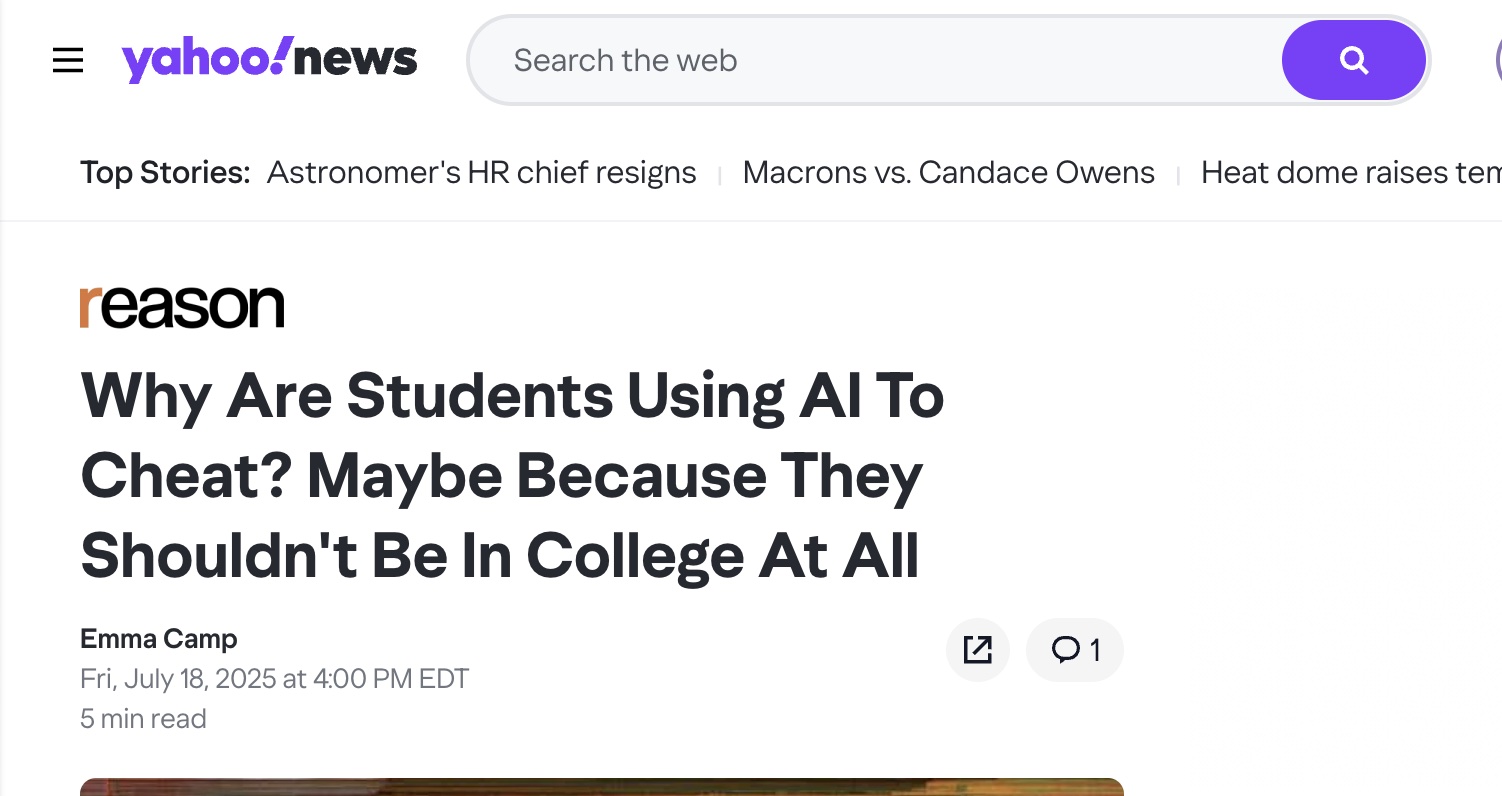Focus the "Search the web" field
Screen dimensions: 1502x796
pyautogui.click(x=625, y=61)
